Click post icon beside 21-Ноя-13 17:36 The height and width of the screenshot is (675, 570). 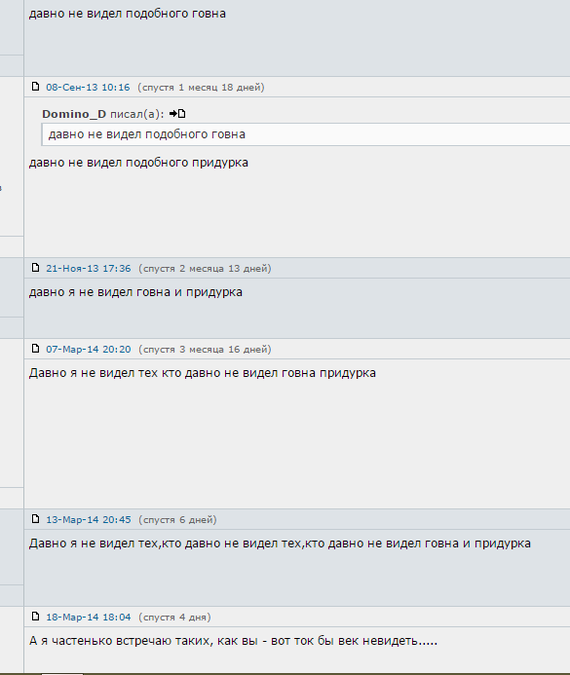36,268
